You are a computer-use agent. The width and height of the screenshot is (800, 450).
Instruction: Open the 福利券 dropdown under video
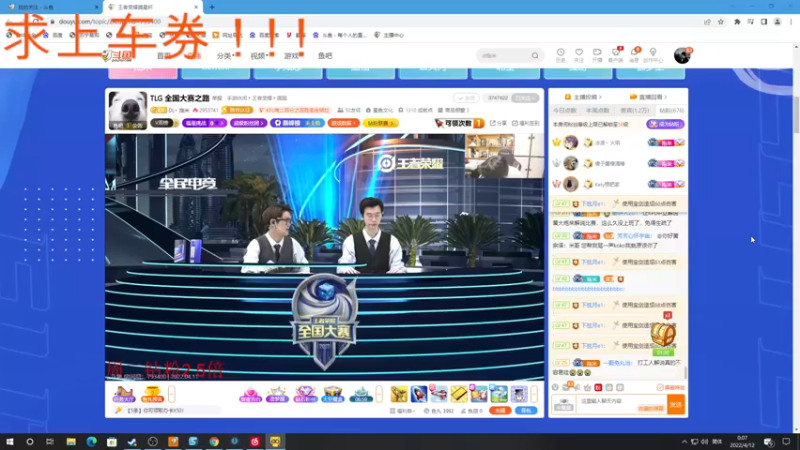click(403, 411)
